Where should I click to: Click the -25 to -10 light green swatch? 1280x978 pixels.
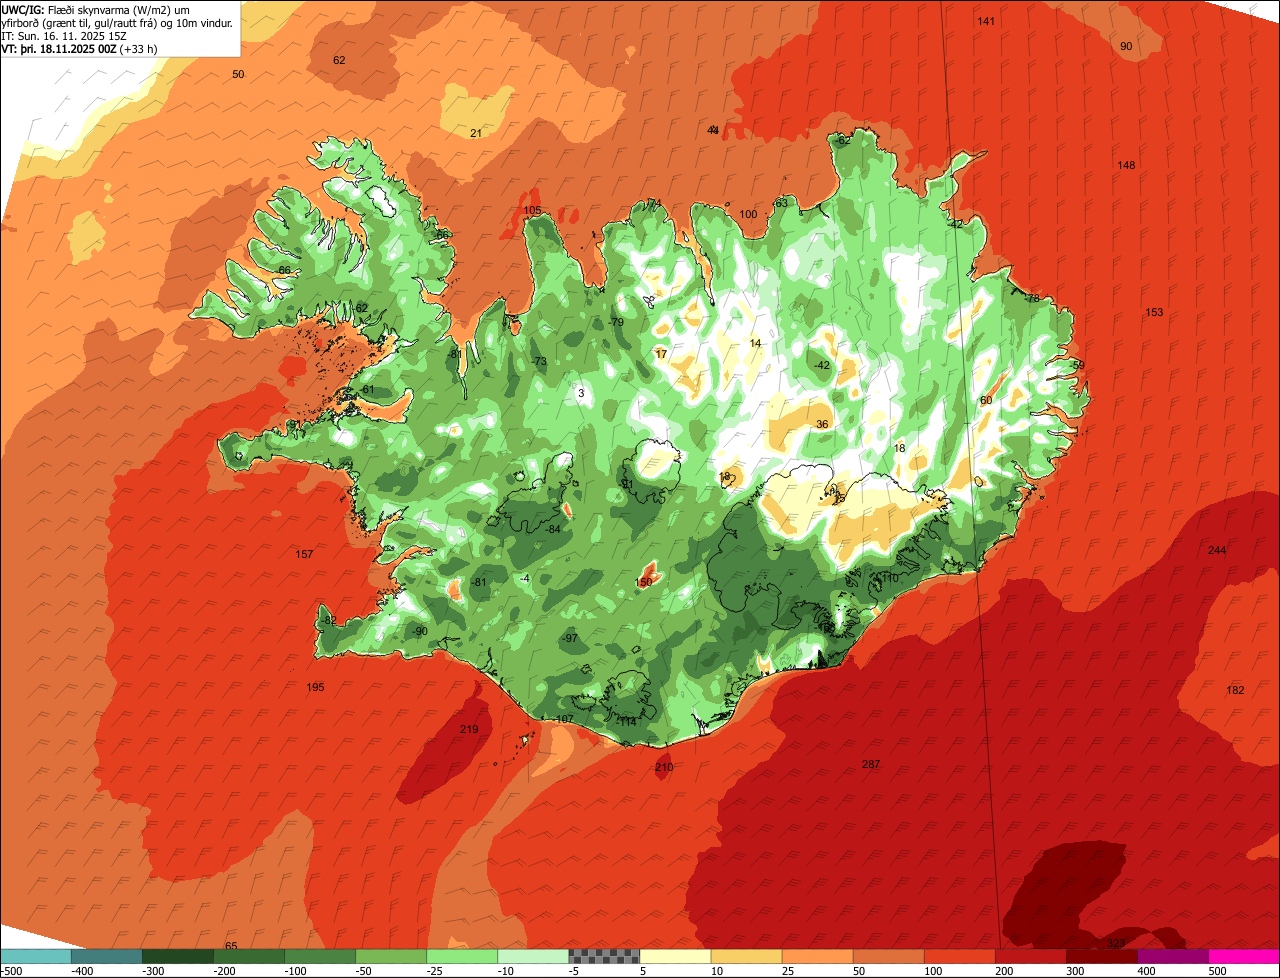pos(461,957)
